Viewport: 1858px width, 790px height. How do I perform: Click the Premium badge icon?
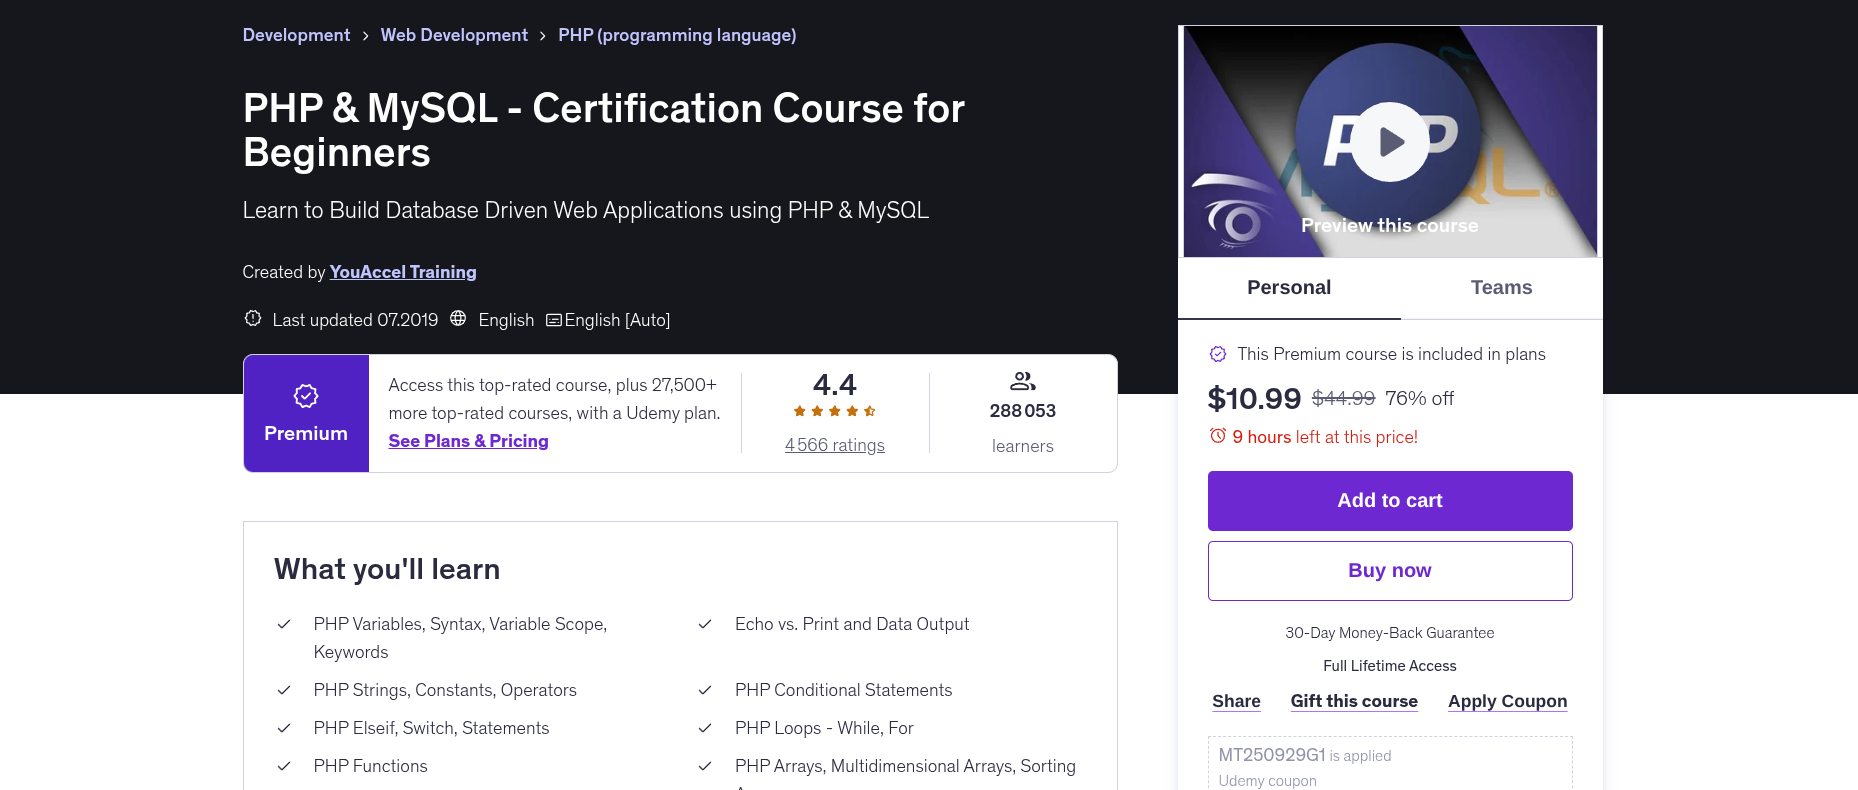pos(306,396)
